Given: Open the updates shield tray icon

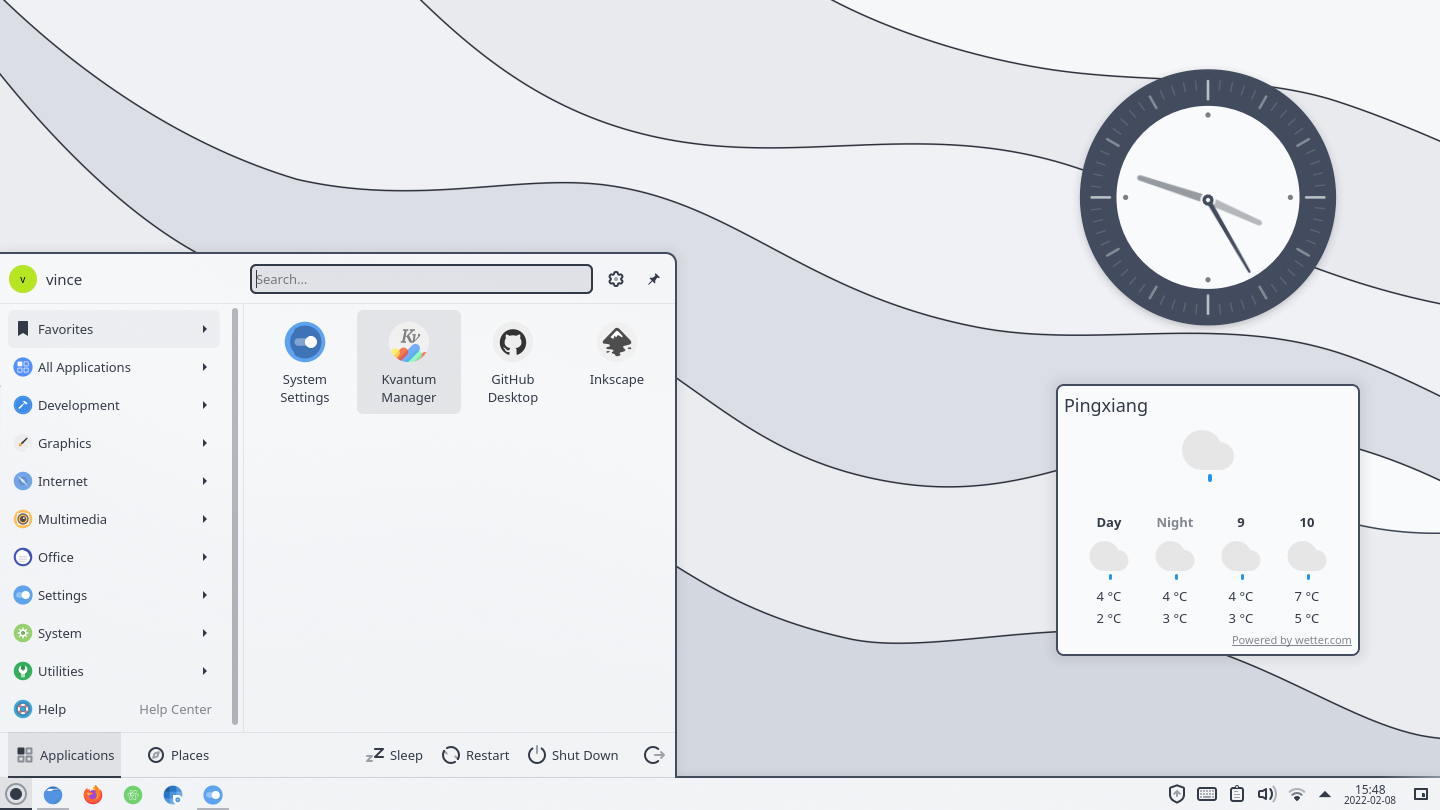Looking at the screenshot, I should coord(1177,794).
